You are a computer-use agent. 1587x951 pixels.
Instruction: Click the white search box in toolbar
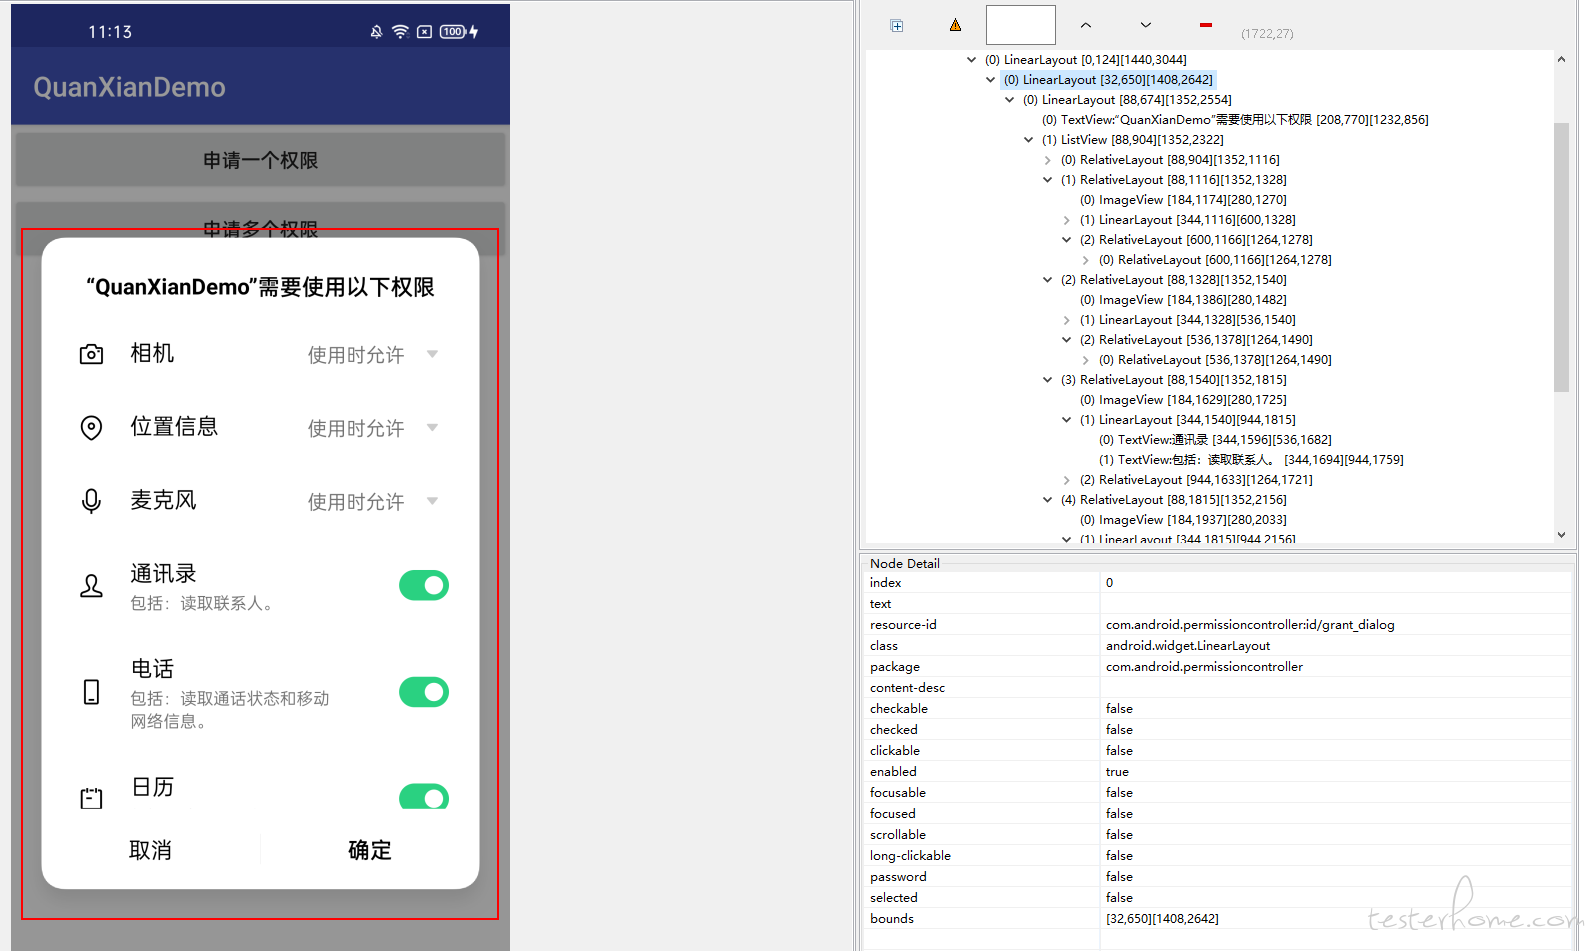point(1021,25)
